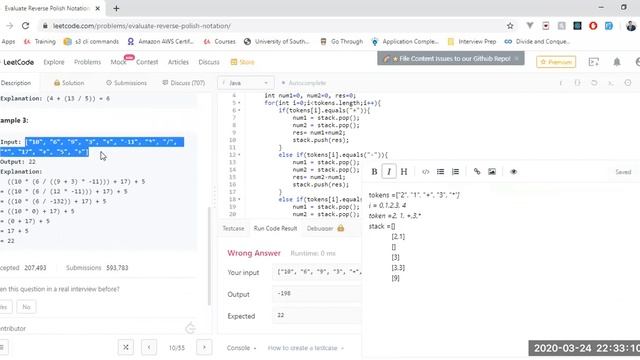Click the LeetCode logo
This screenshot has height=360, width=640.
pyautogui.click(x=17, y=62)
